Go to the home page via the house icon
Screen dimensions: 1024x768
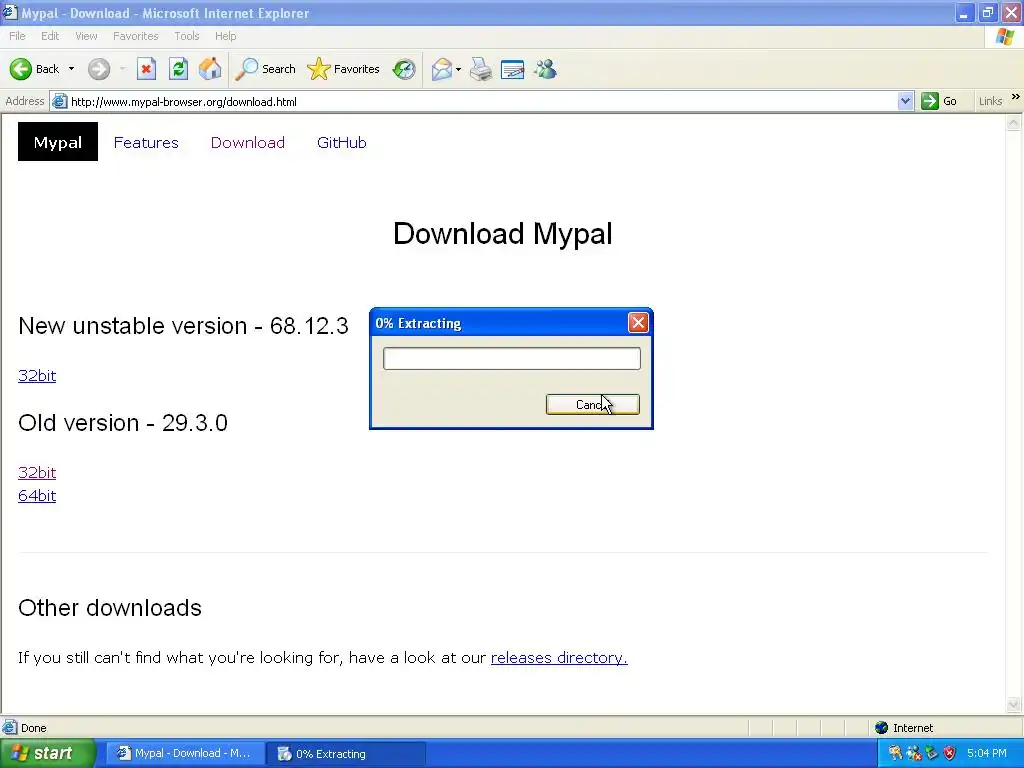click(x=210, y=69)
